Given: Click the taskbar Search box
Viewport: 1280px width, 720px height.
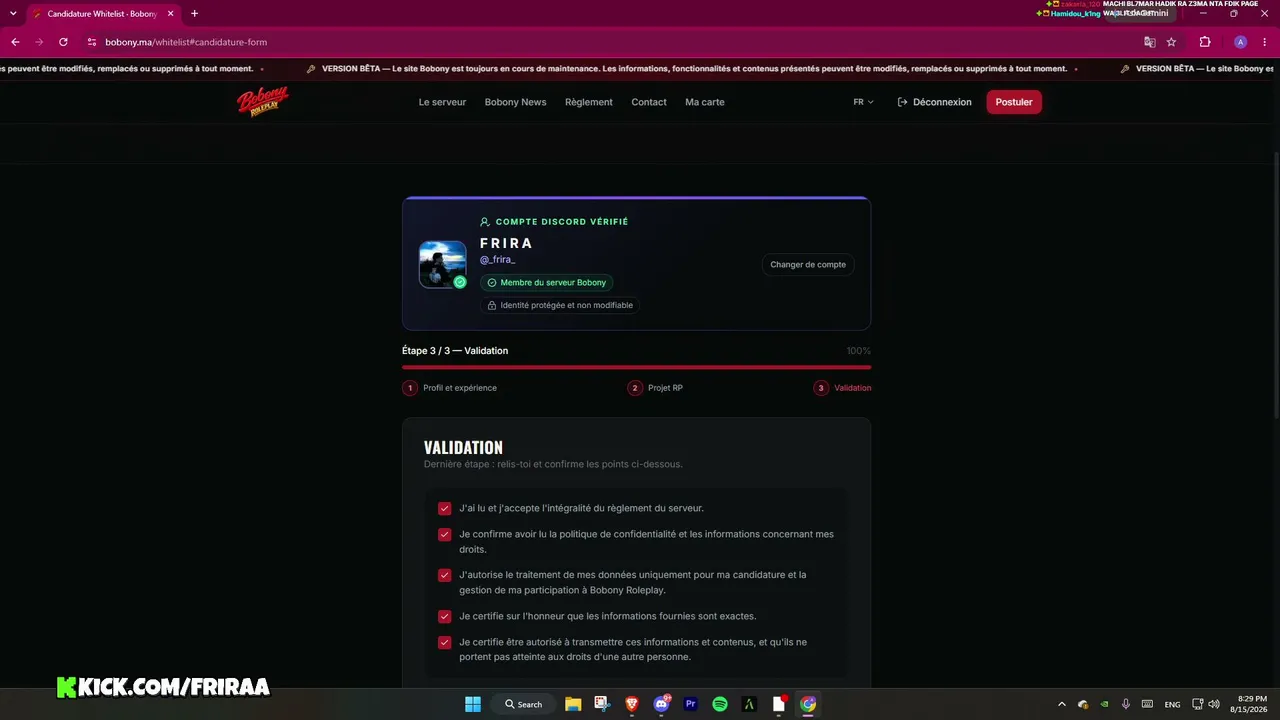Looking at the screenshot, I should pyautogui.click(x=523, y=704).
